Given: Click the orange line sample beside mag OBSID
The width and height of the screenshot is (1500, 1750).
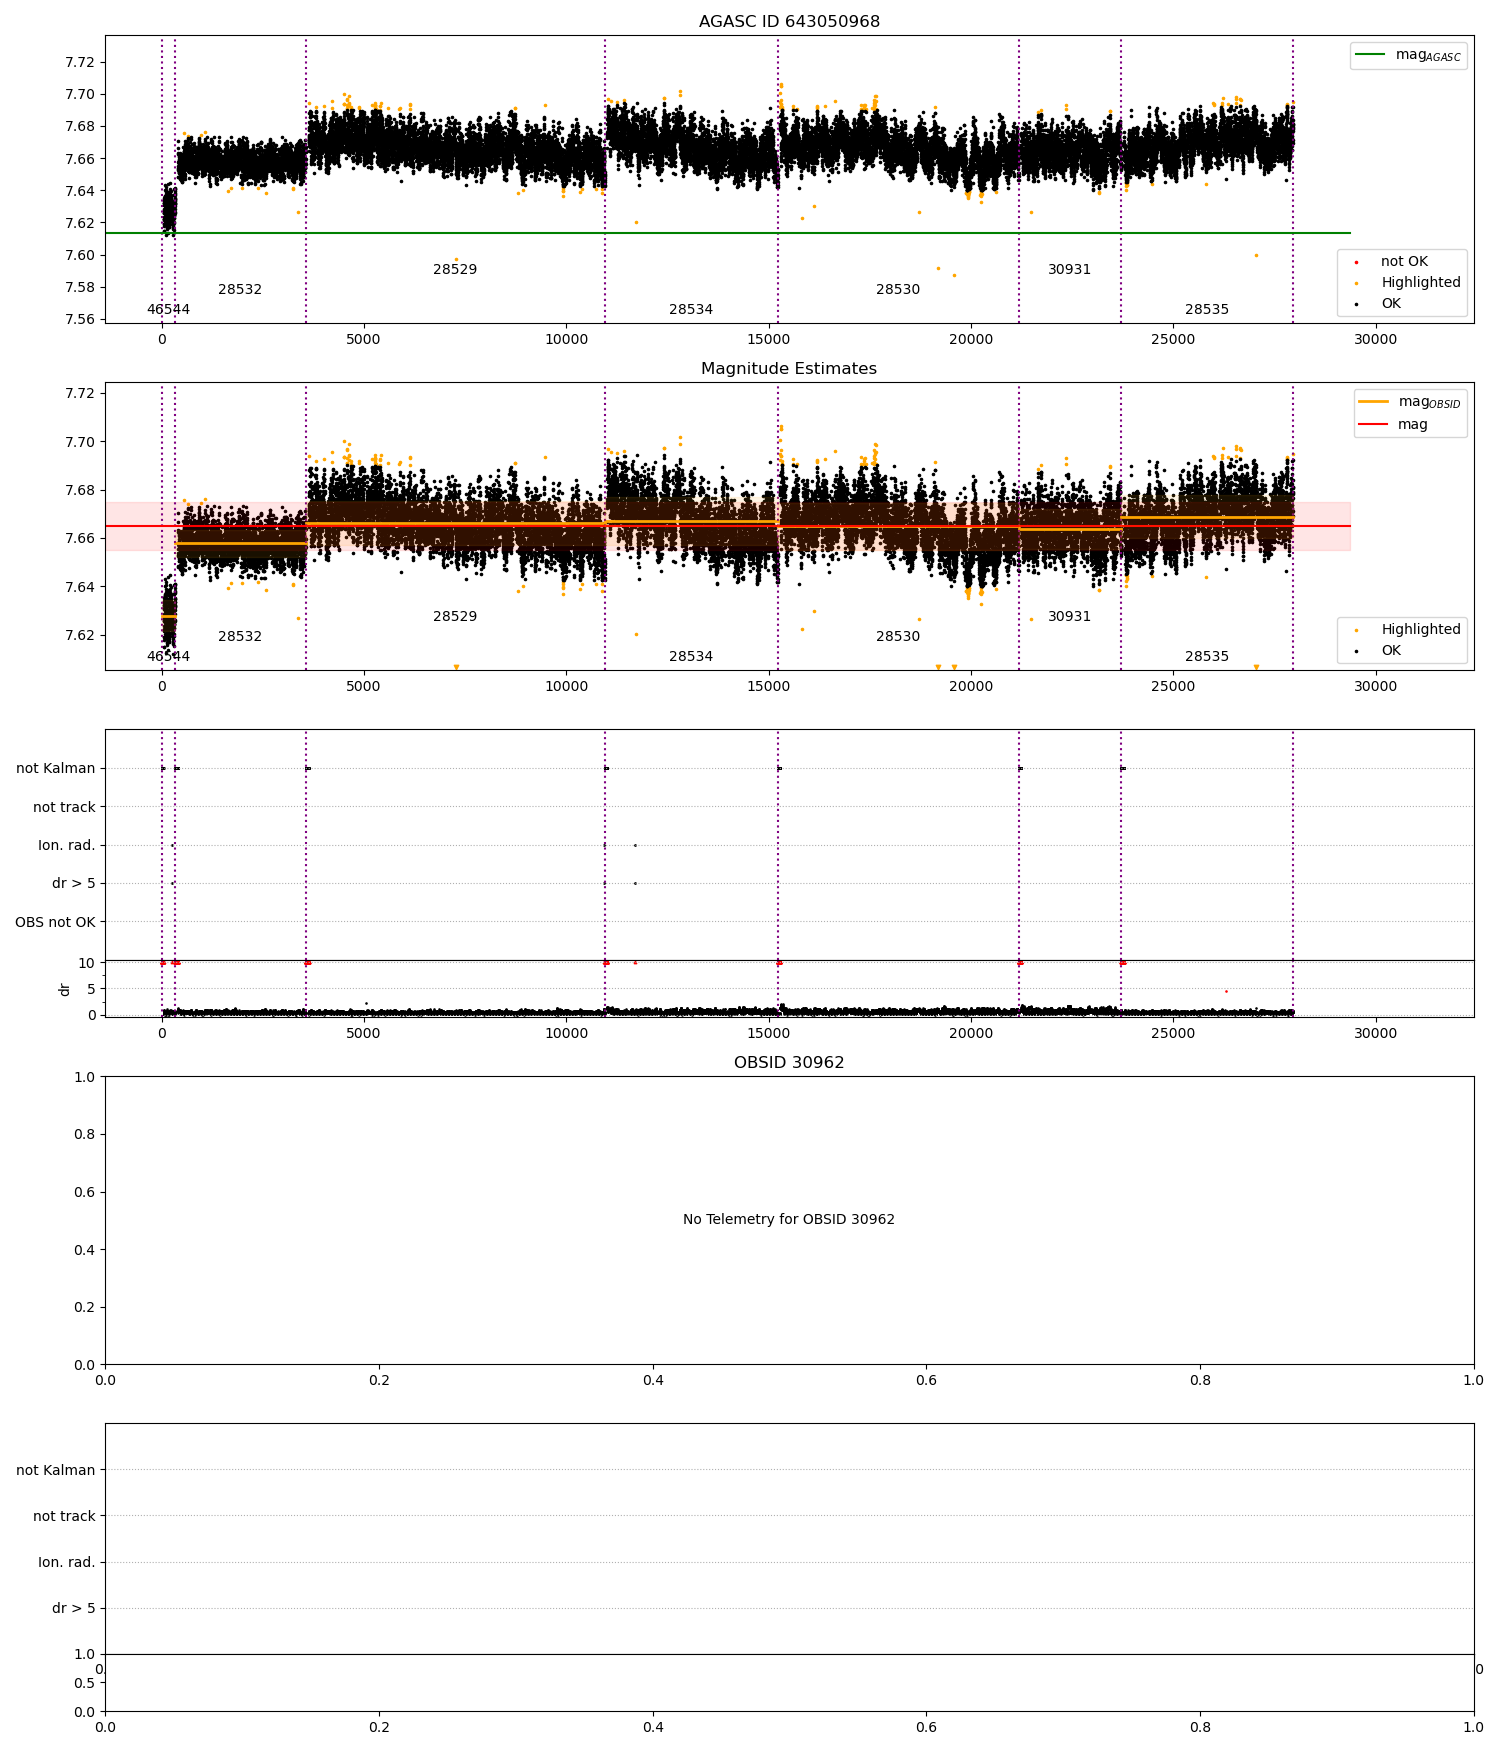Looking at the screenshot, I should 1373,402.
